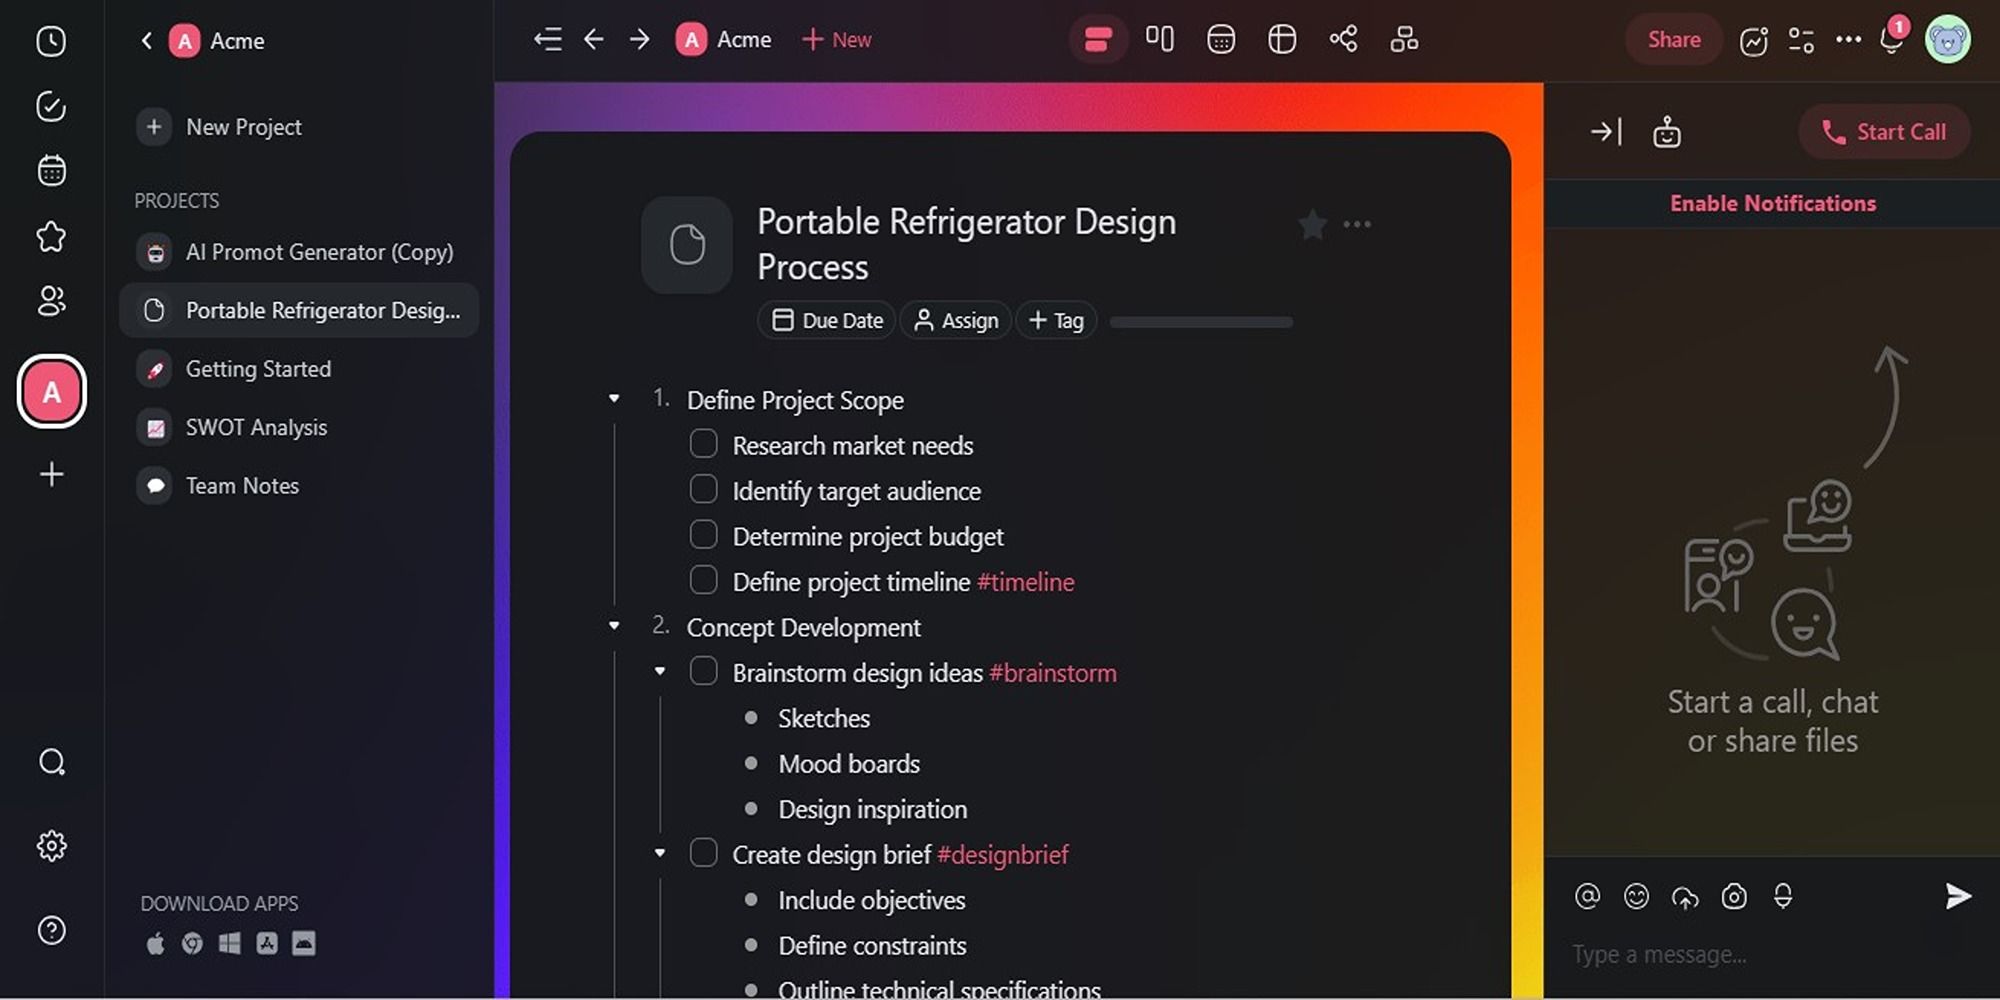This screenshot has height=1000, width=2000.
Task: Click the AI assistant robot icon
Action: (1666, 131)
